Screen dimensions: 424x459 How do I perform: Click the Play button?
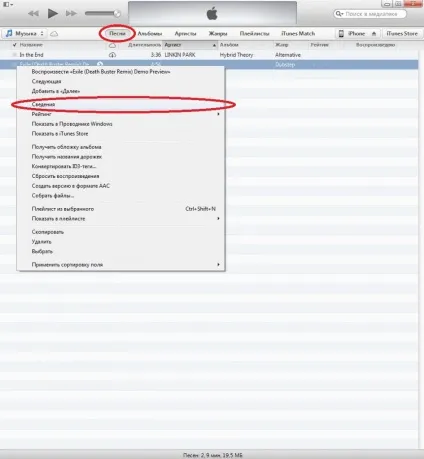(53, 13)
